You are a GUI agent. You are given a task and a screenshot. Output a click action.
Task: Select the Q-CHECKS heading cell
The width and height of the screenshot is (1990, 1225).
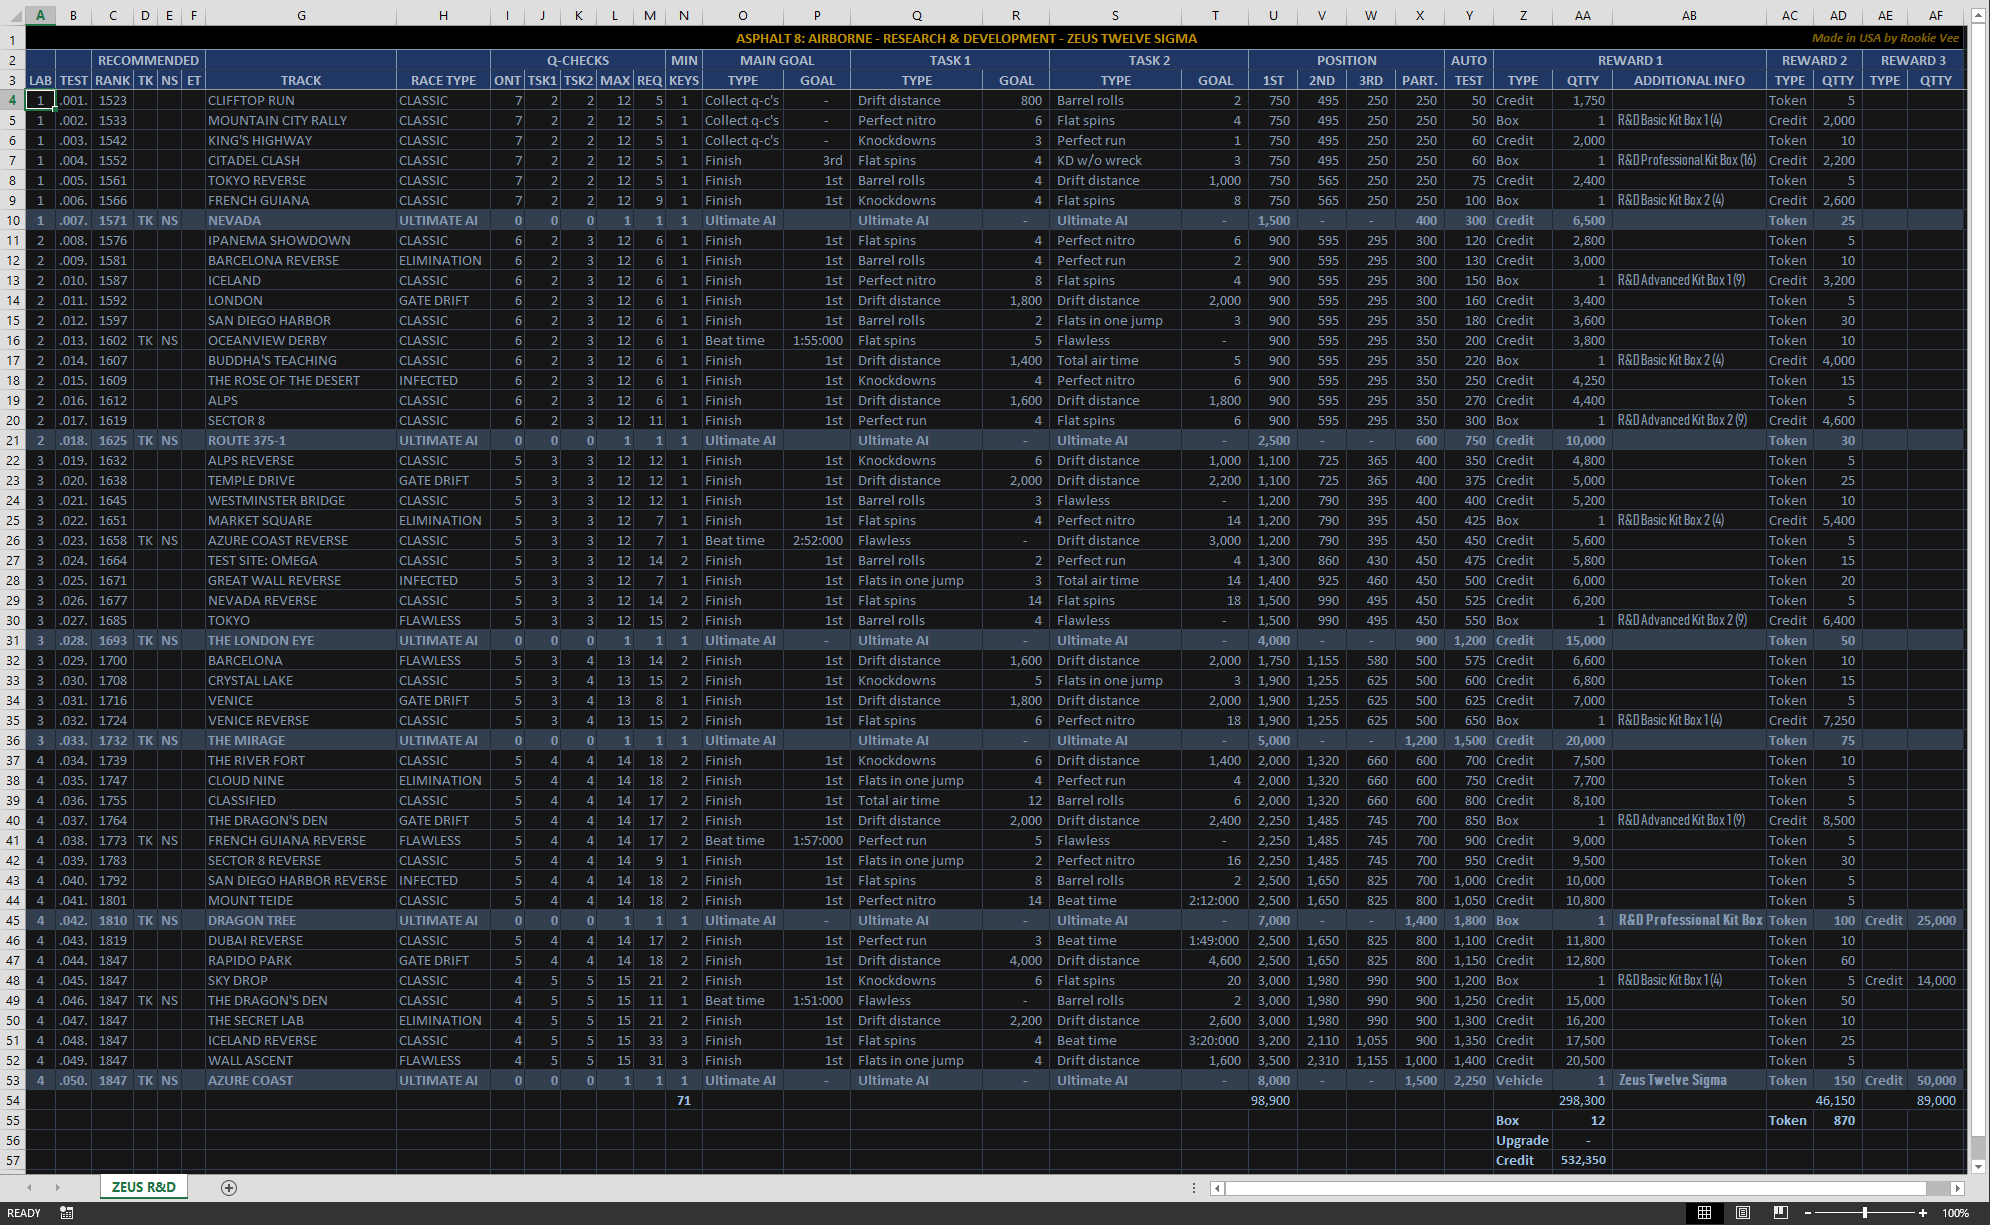point(578,60)
